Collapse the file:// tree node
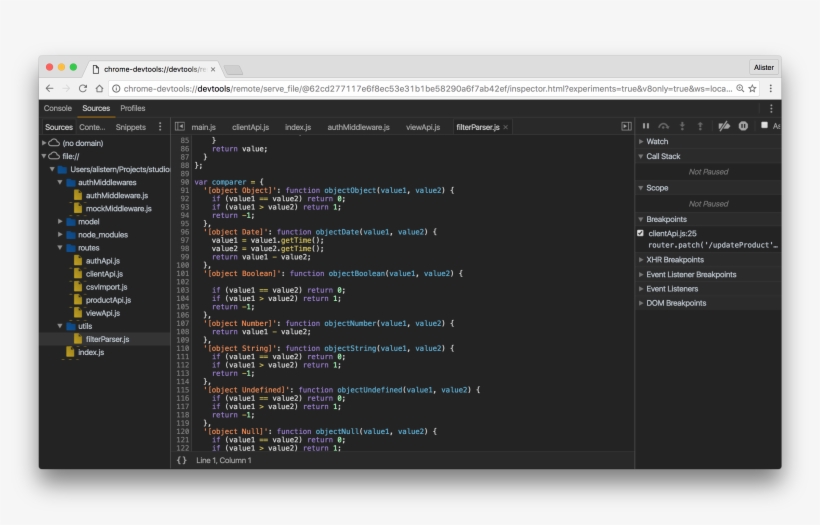The image size is (820, 525). pyautogui.click(x=44, y=156)
